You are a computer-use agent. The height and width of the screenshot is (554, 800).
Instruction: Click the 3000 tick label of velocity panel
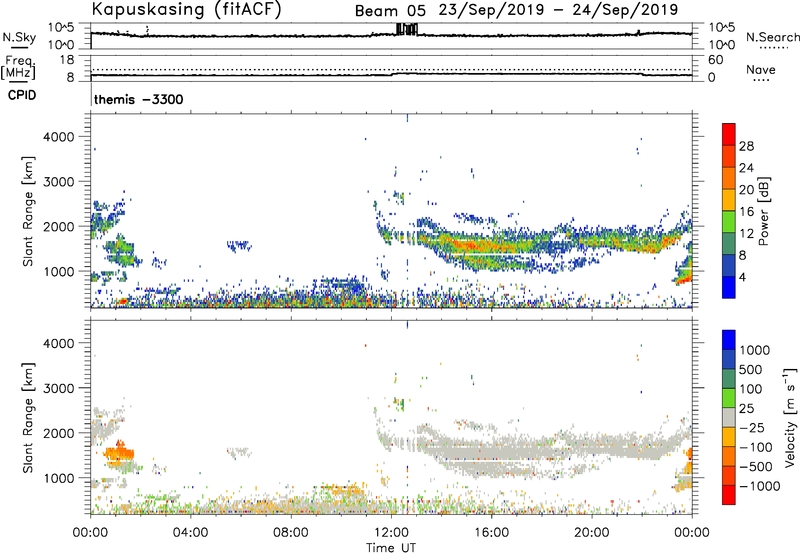tap(58, 388)
